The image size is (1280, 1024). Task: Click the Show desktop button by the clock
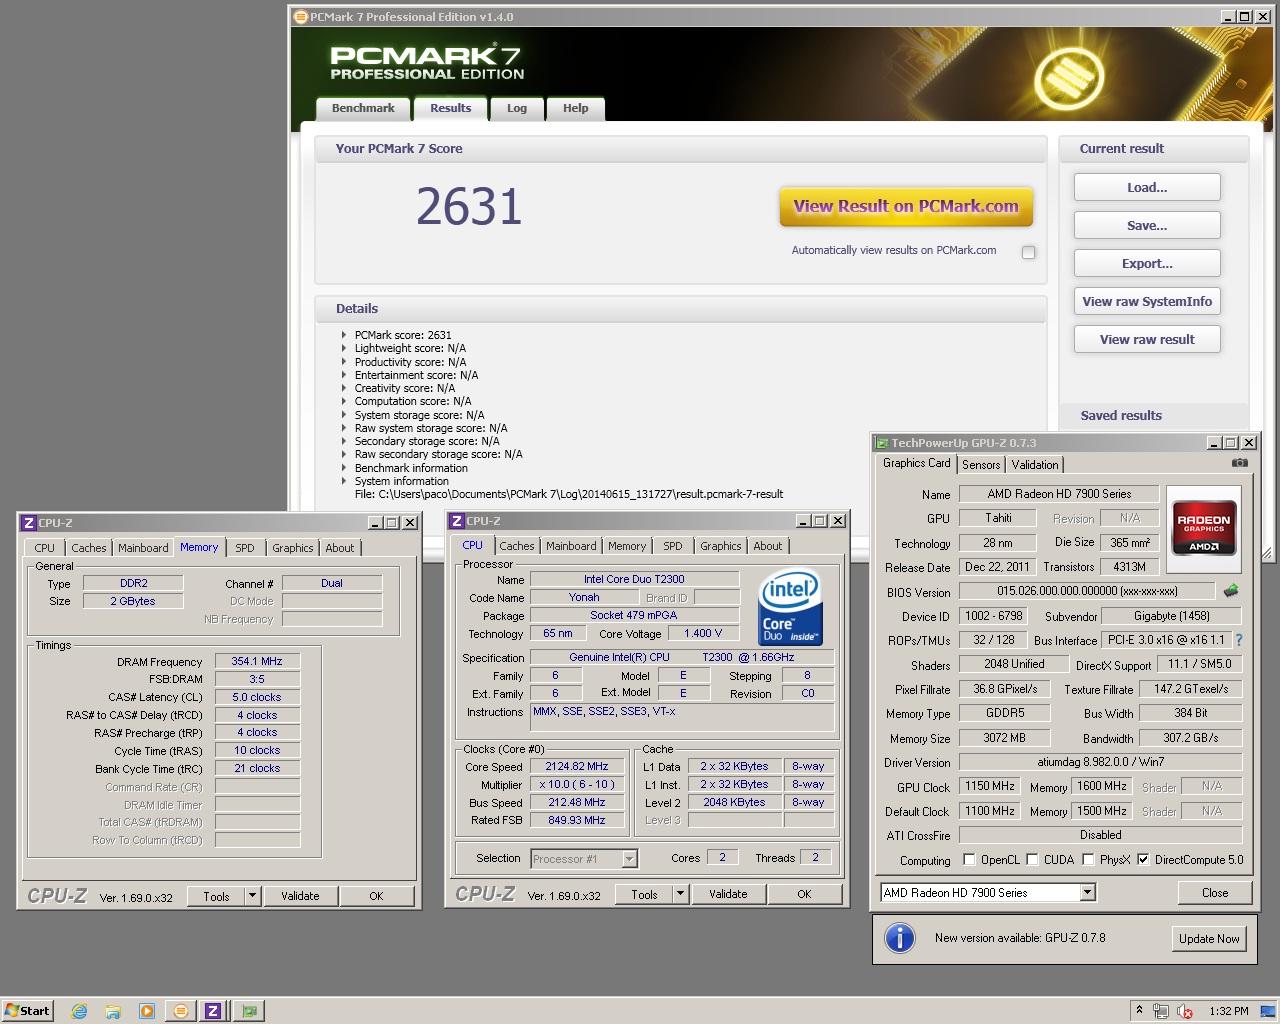pos(1268,1010)
